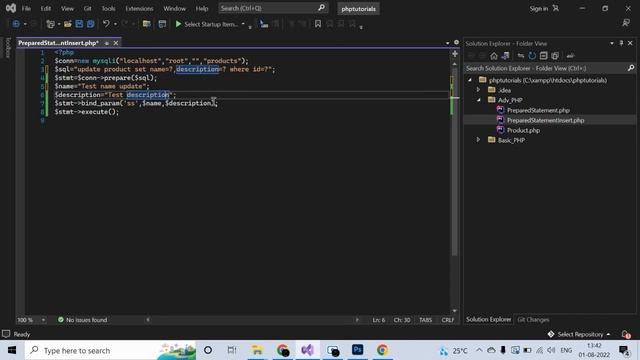Image resolution: width=640 pixels, height=360 pixels.
Task: Click the navigate backward toolbar icon
Action: click(x=16, y=24)
